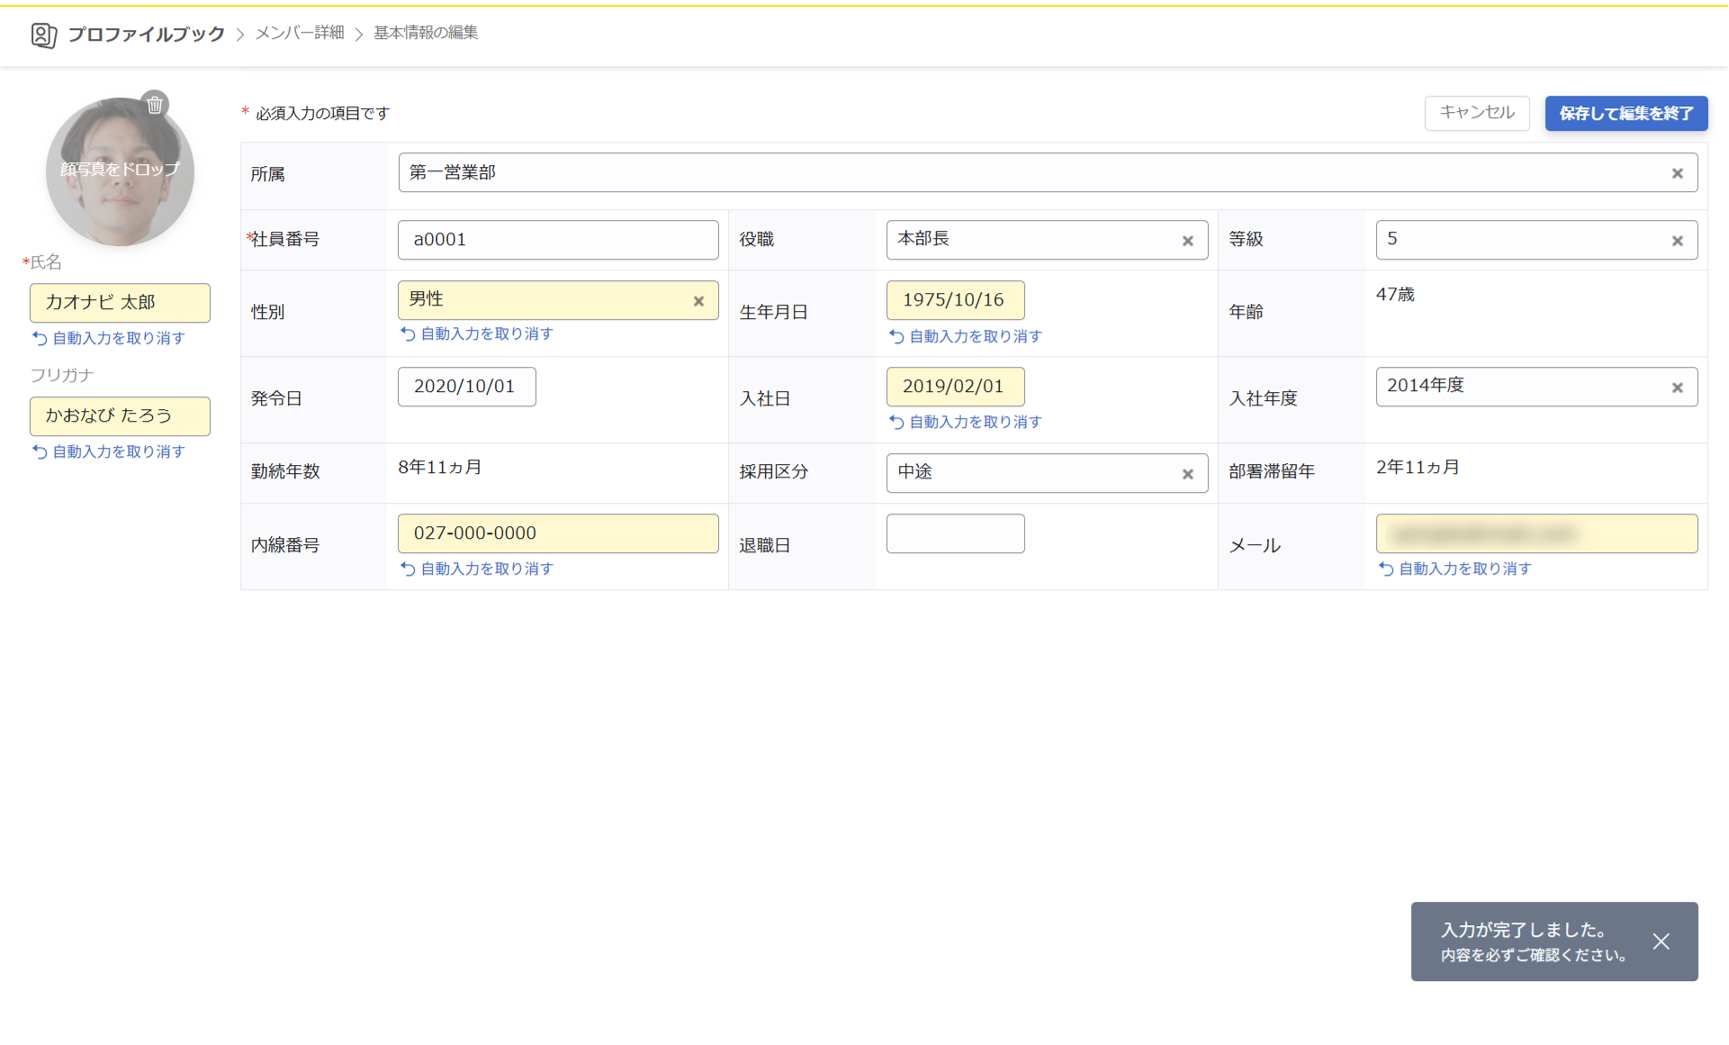Dismiss the 入力が完了しました notification
Screen dimensions: 1729x1045
coord(1661,941)
